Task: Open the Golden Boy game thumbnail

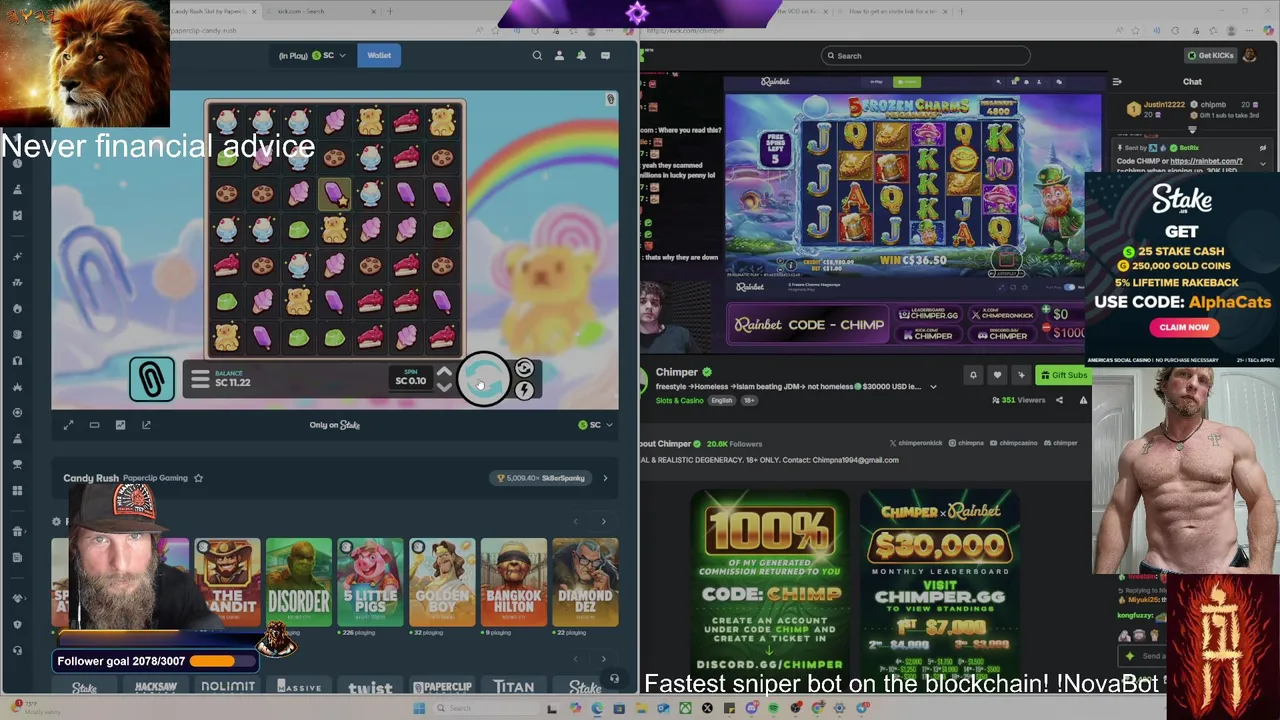Action: click(x=442, y=582)
